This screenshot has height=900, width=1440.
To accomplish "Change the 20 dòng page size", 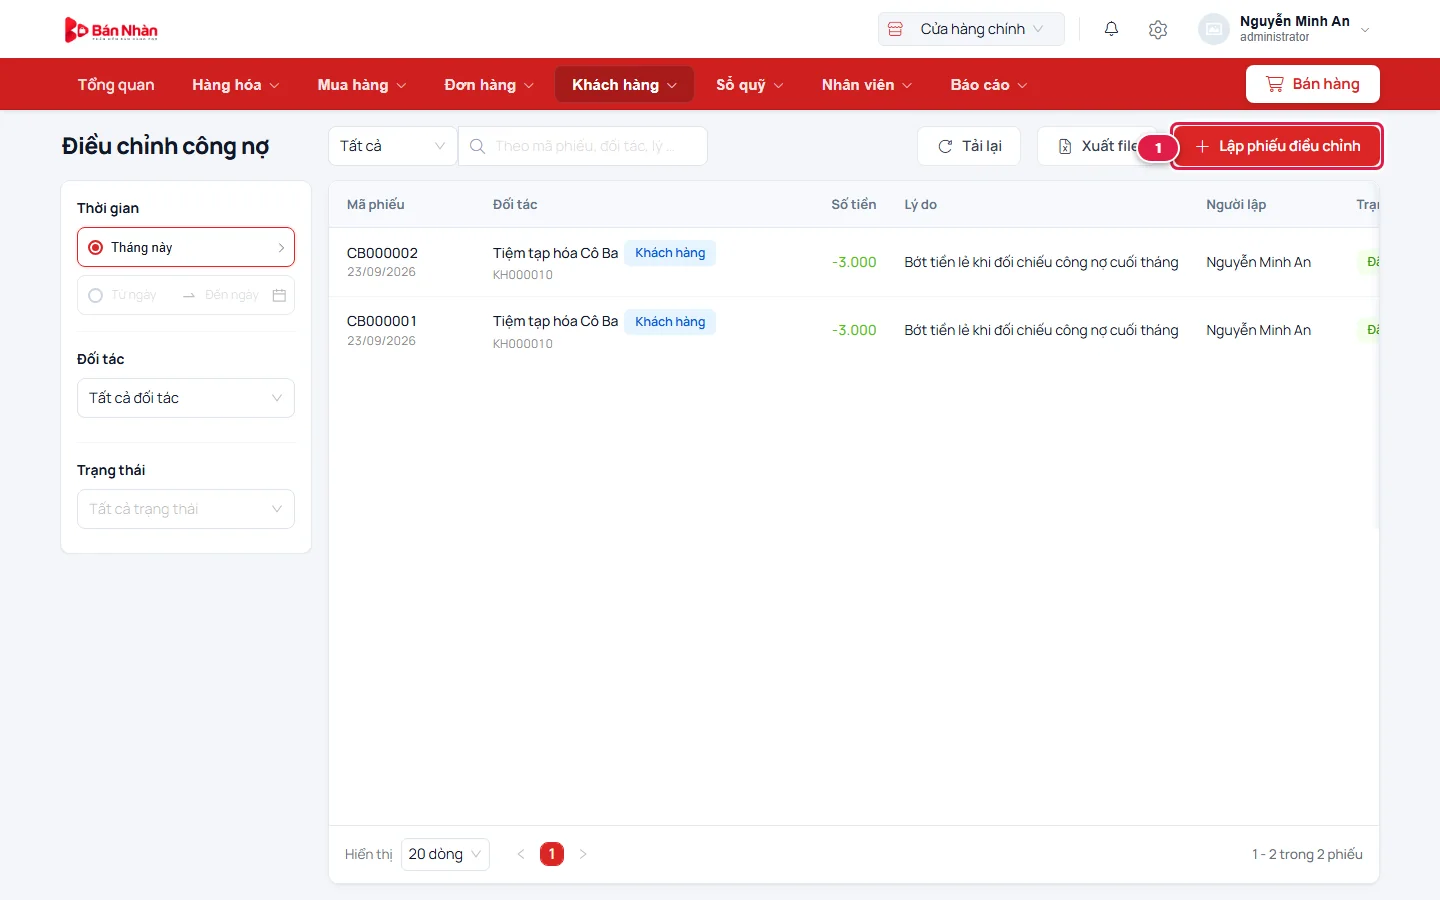I will 445,854.
